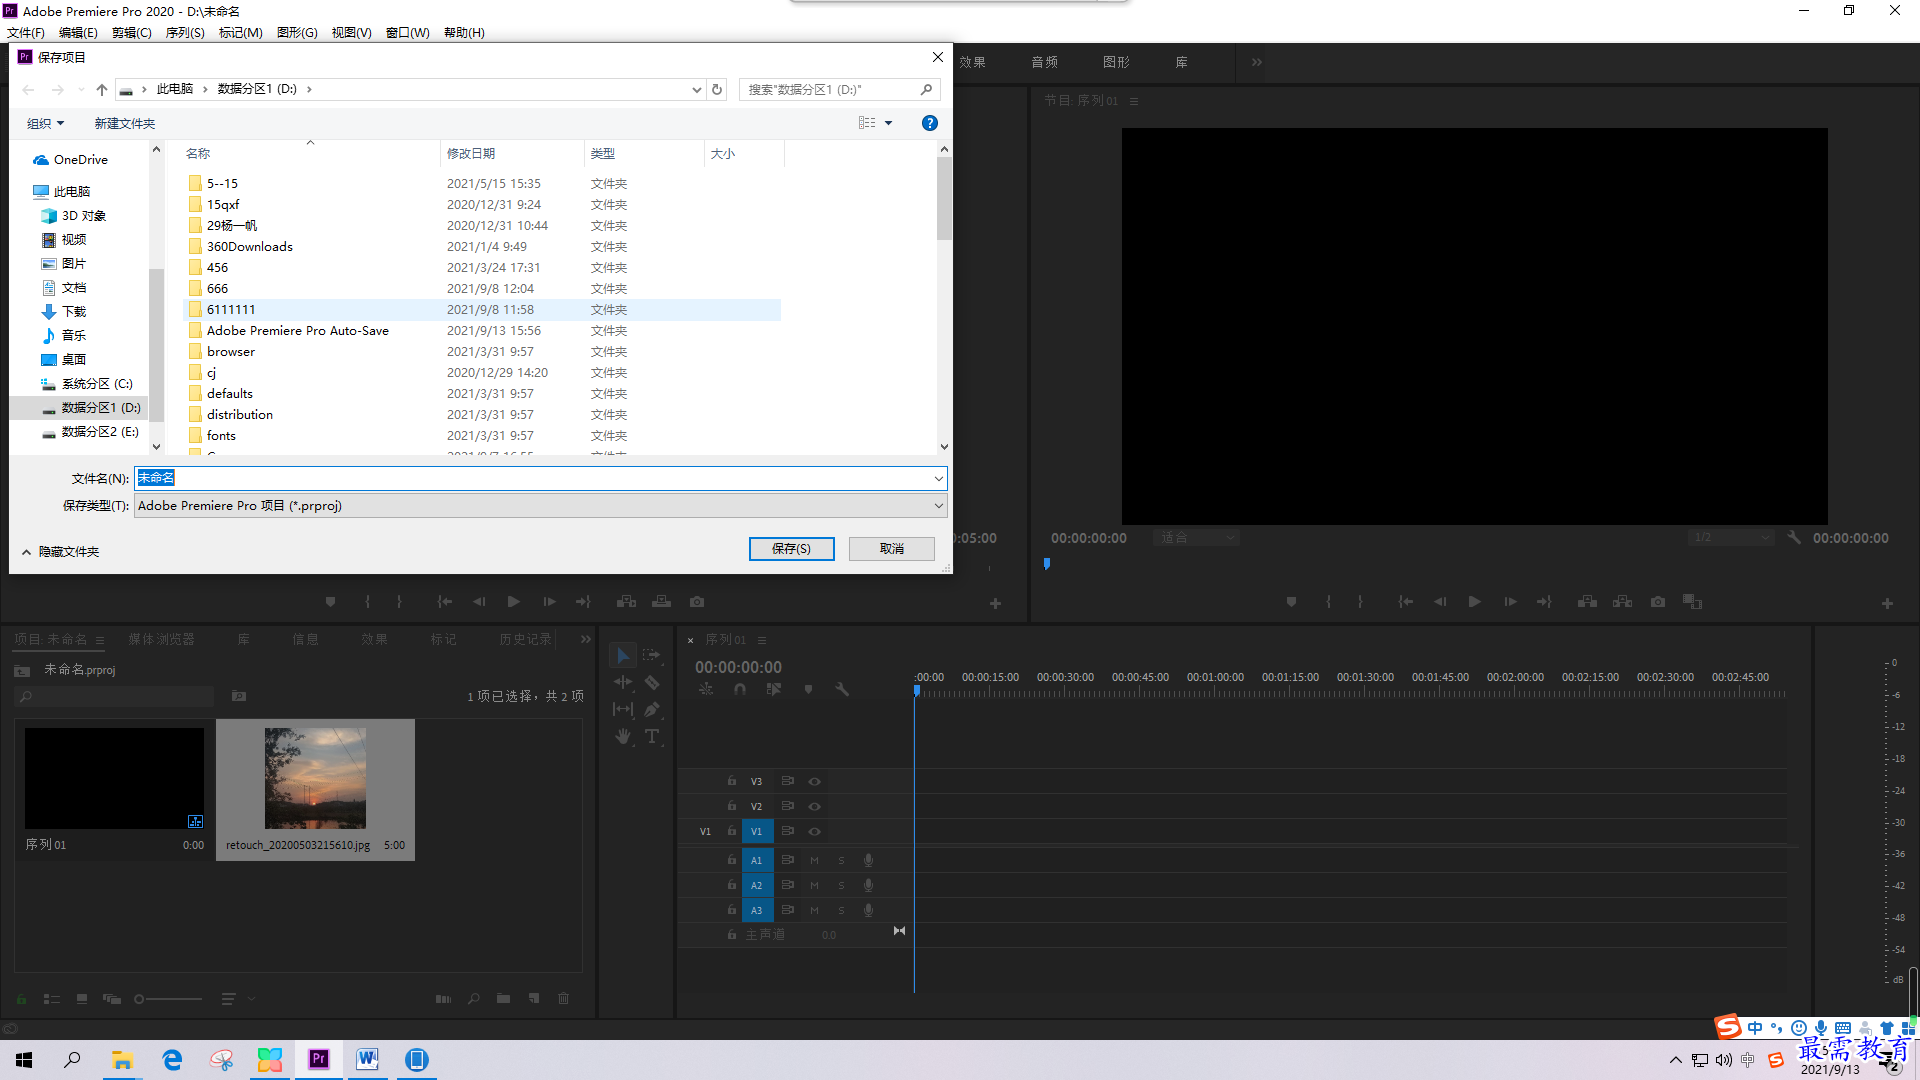Open the Window menu
1920x1080 pixels.
point(407,33)
